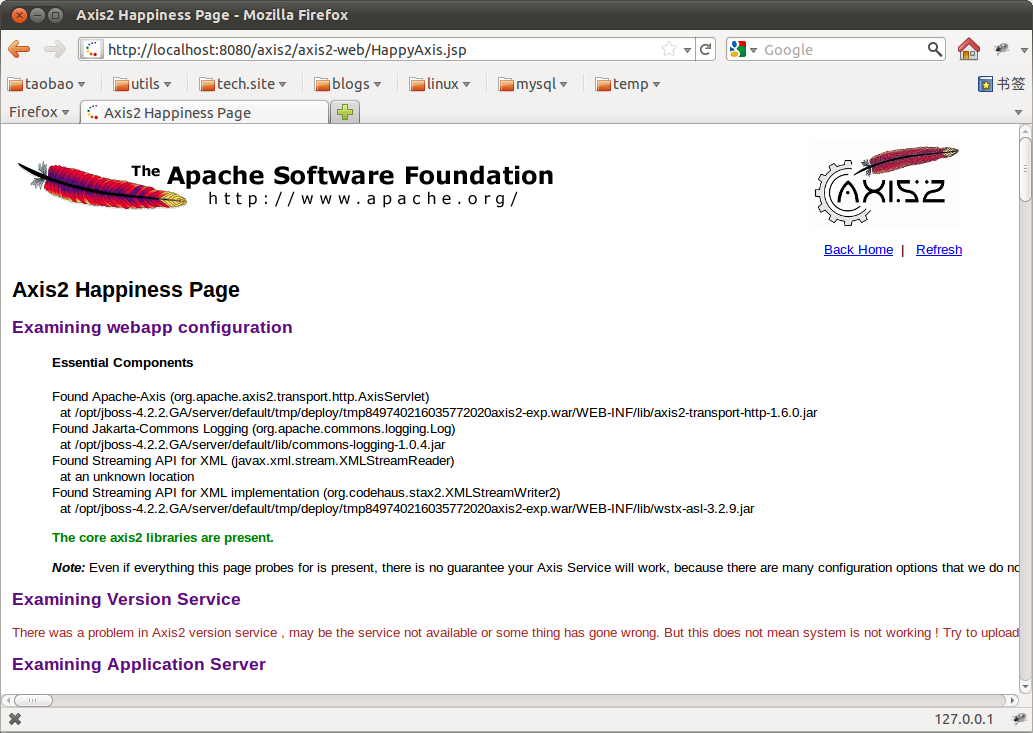
Task: Expand the URL history dropdown arrow
Action: (687, 50)
